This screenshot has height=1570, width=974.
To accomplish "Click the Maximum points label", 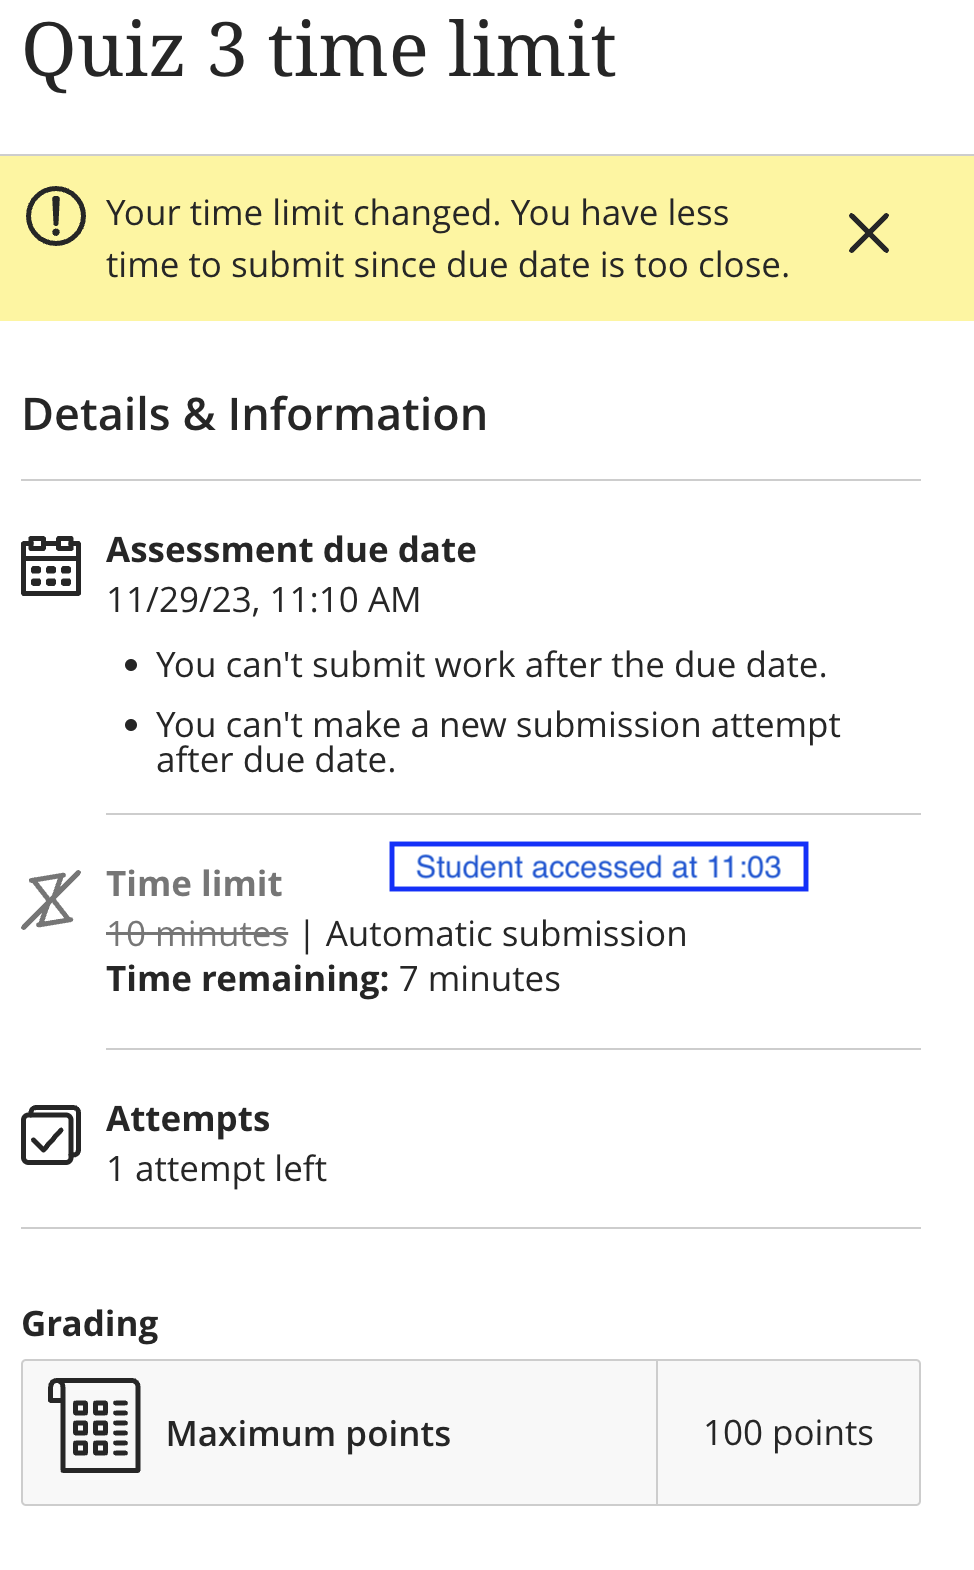I will [309, 1434].
